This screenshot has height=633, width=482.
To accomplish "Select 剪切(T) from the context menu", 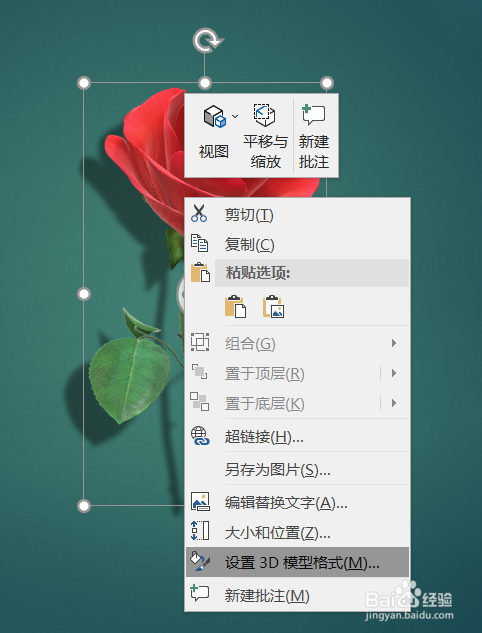I will point(298,214).
